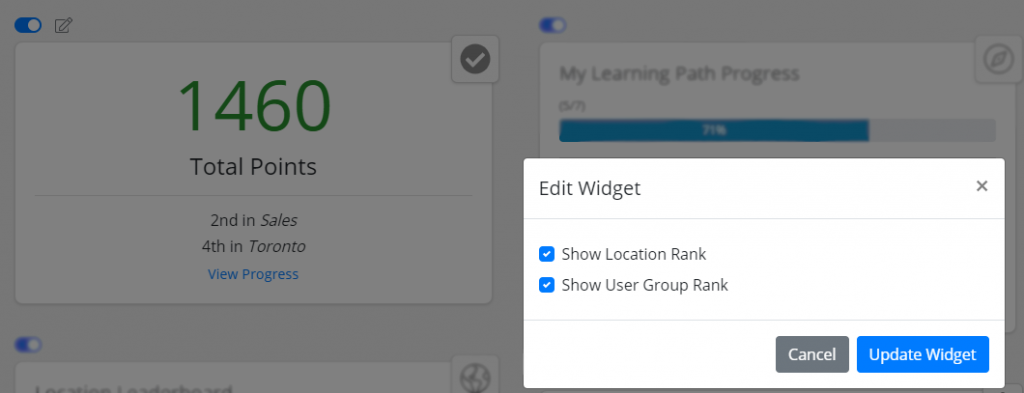Click the pencil edit icon above Total Points
The height and width of the screenshot is (393, 1024).
click(x=63, y=25)
